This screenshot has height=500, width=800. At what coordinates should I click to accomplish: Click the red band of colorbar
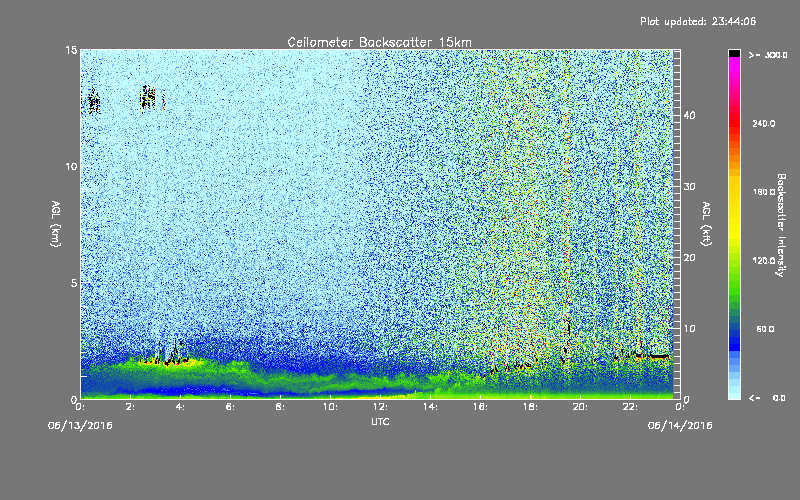point(734,122)
